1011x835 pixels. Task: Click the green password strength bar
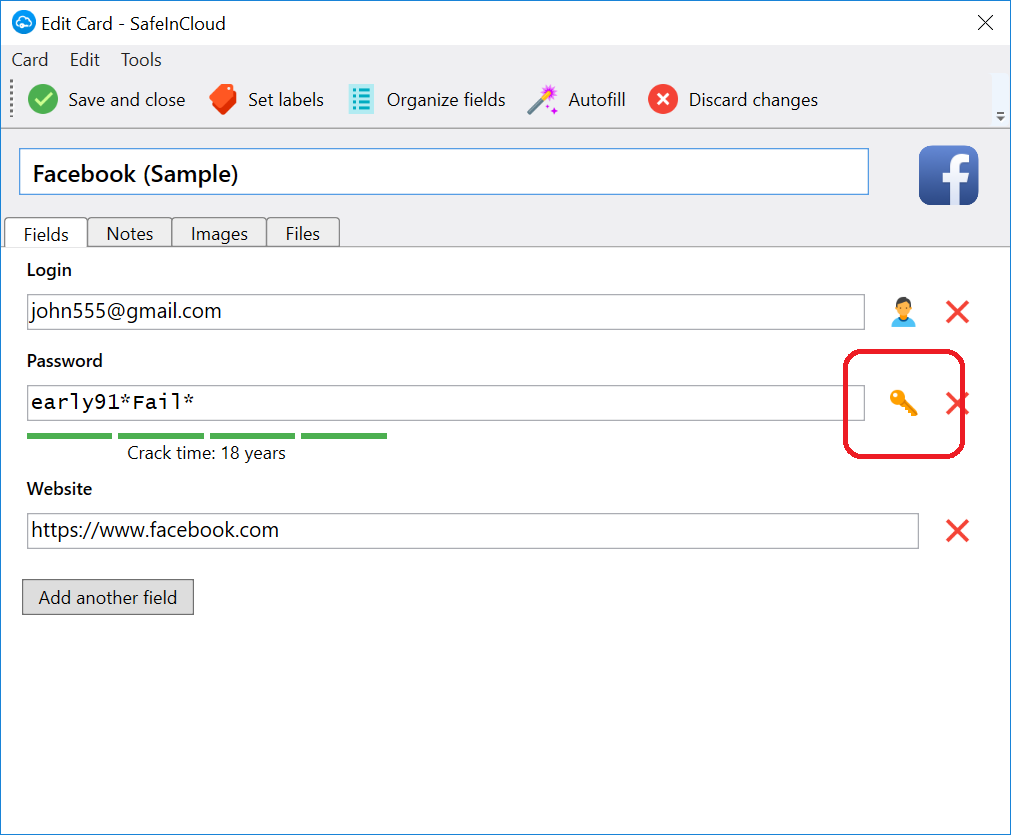point(207,436)
